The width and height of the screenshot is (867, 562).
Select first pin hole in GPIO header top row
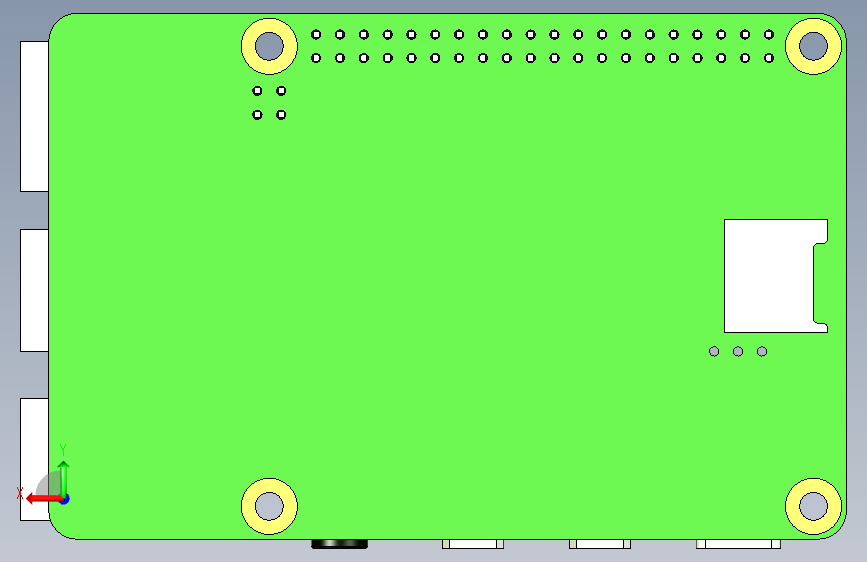tap(316, 34)
